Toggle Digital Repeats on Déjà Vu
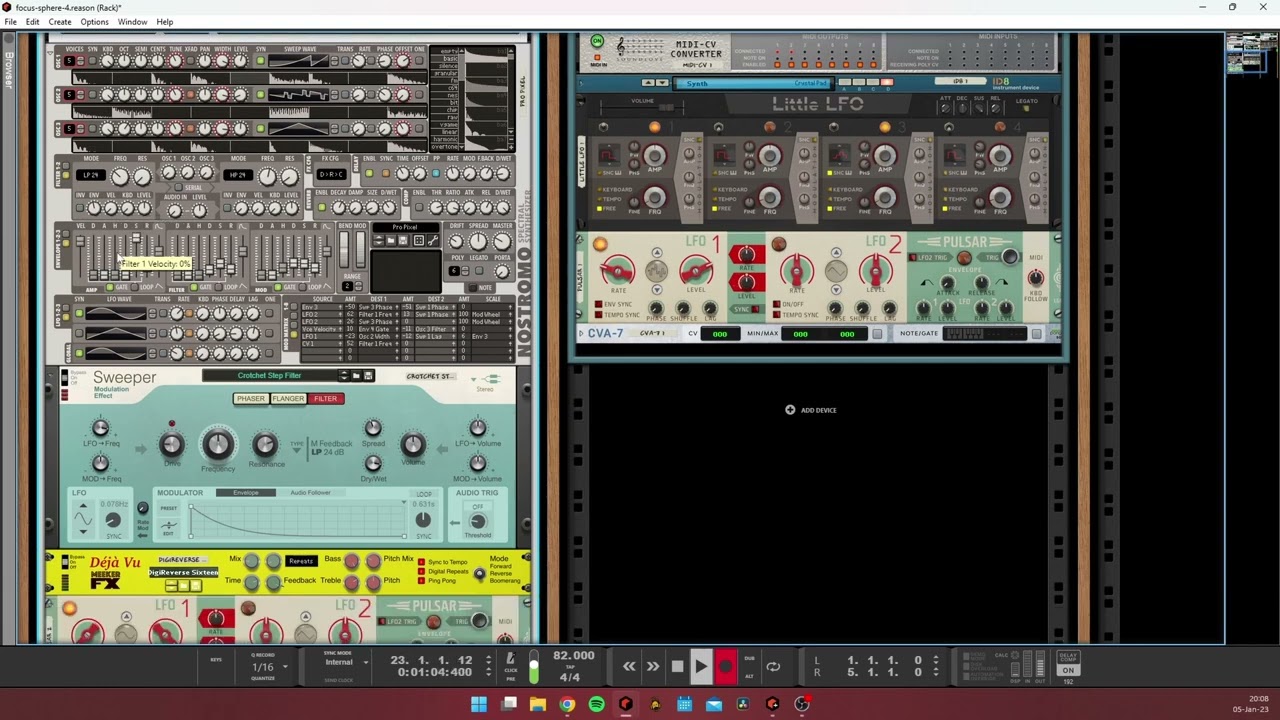1280x720 pixels. tap(421, 571)
